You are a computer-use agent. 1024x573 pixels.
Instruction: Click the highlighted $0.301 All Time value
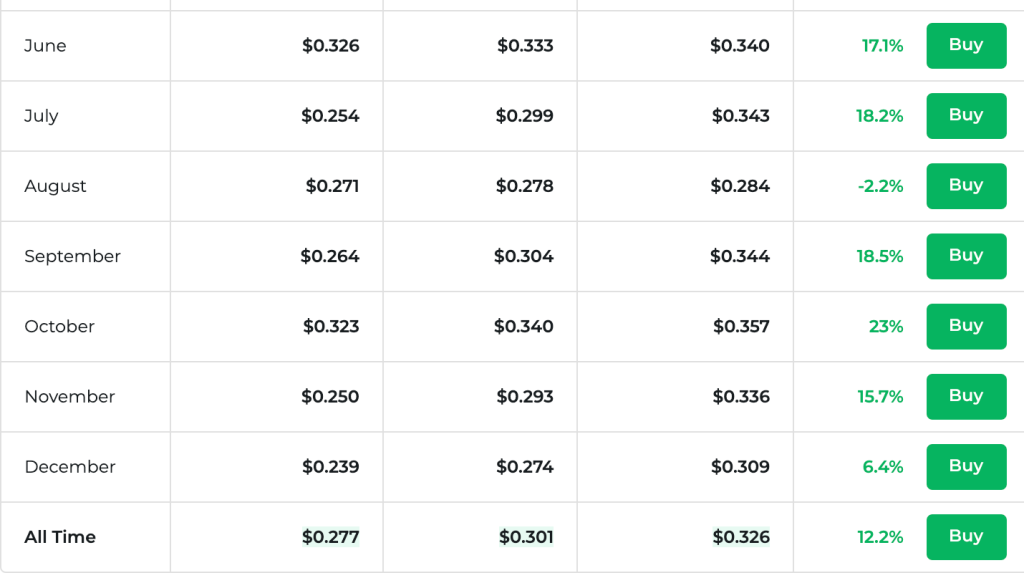tap(526, 537)
